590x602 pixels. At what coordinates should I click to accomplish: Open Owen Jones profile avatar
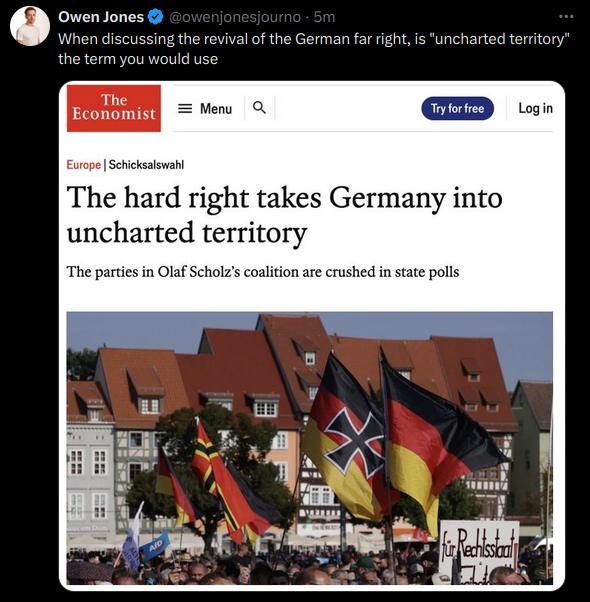(x=30, y=26)
